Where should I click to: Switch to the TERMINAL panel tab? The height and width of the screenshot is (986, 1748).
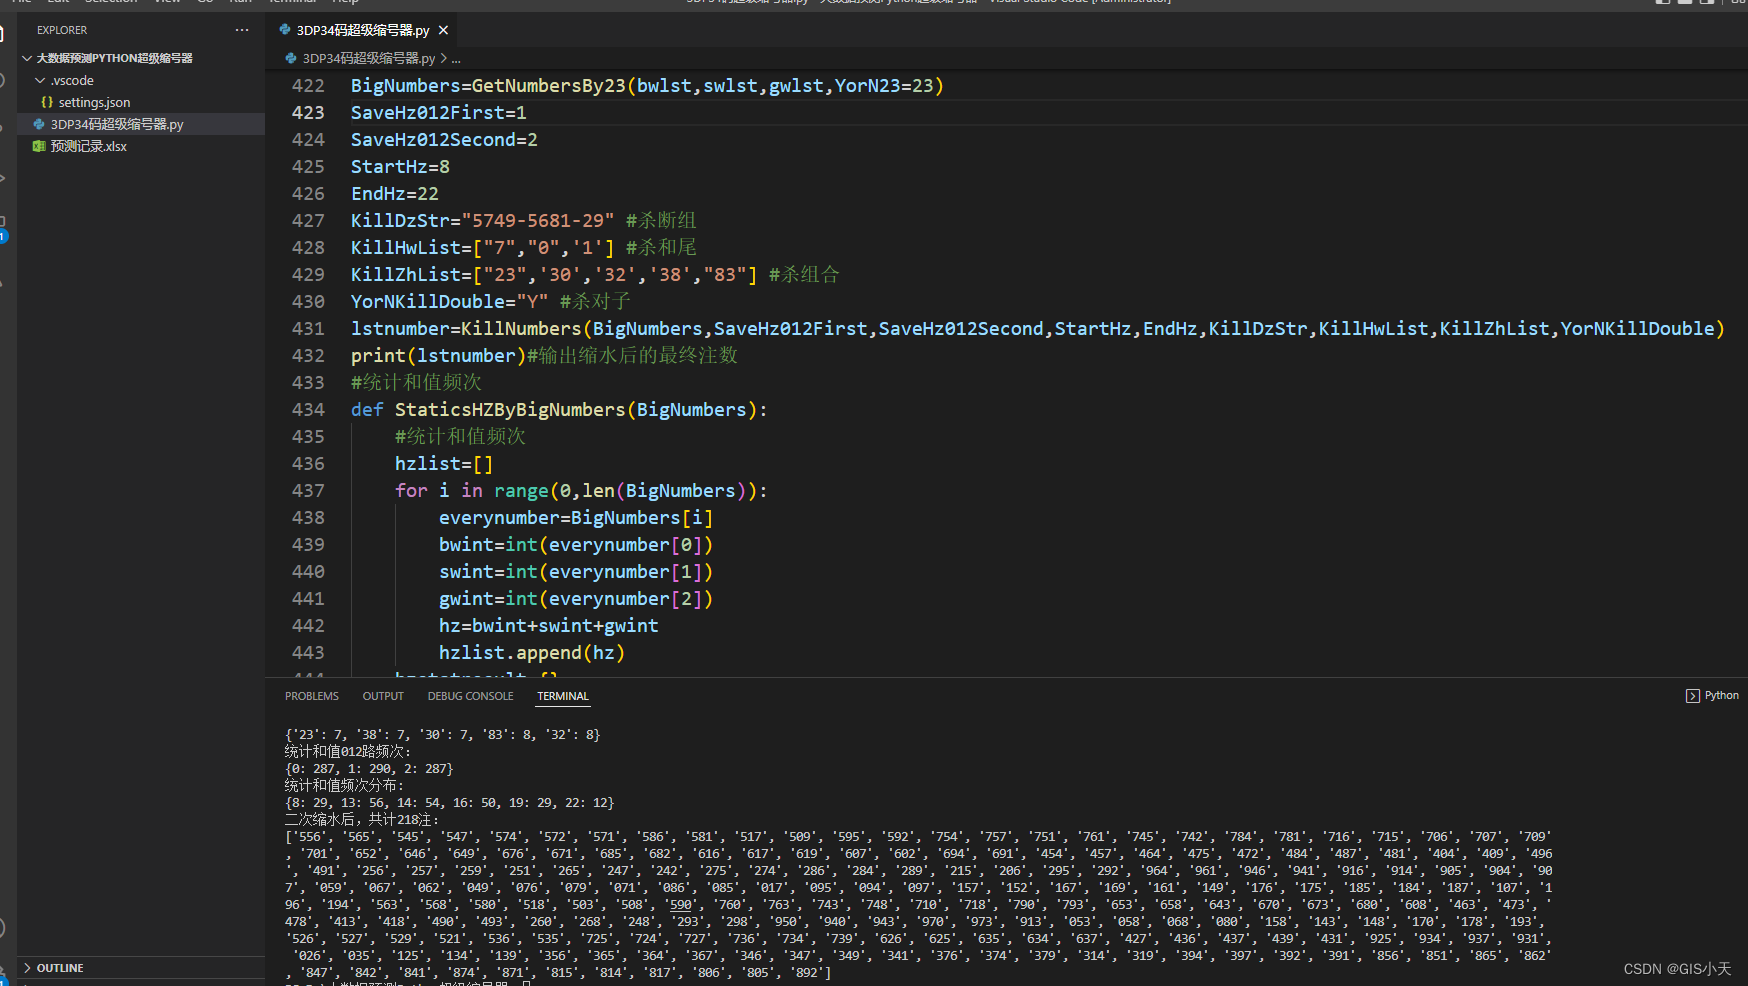pos(563,696)
